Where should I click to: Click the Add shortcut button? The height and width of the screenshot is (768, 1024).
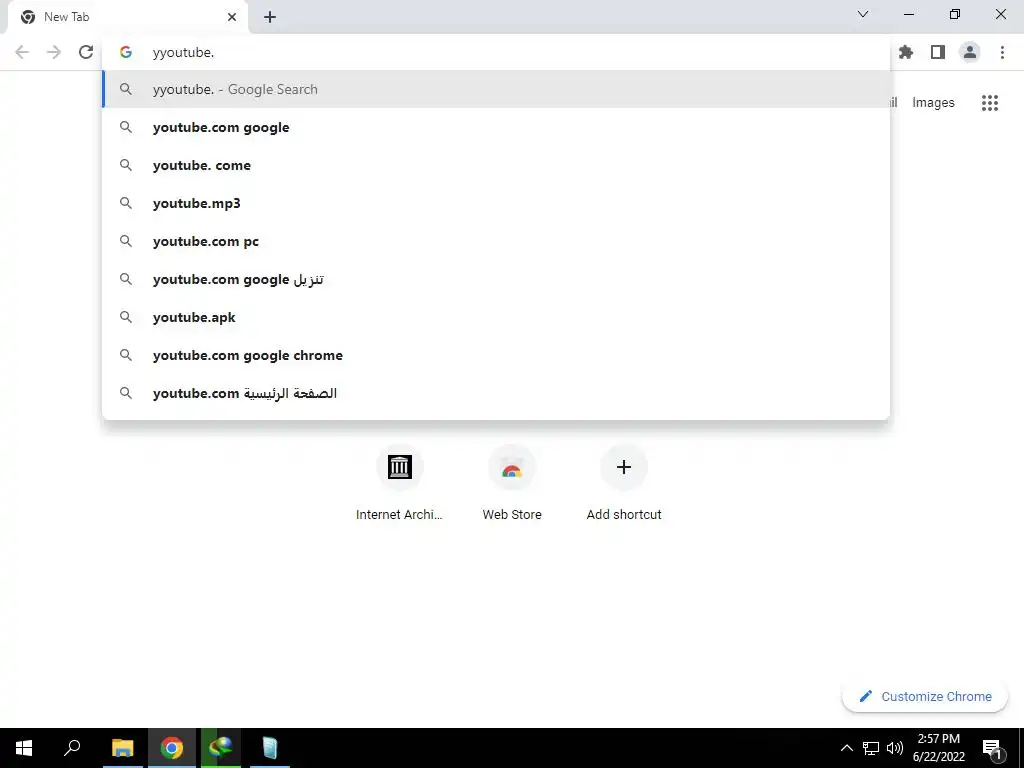(624, 483)
